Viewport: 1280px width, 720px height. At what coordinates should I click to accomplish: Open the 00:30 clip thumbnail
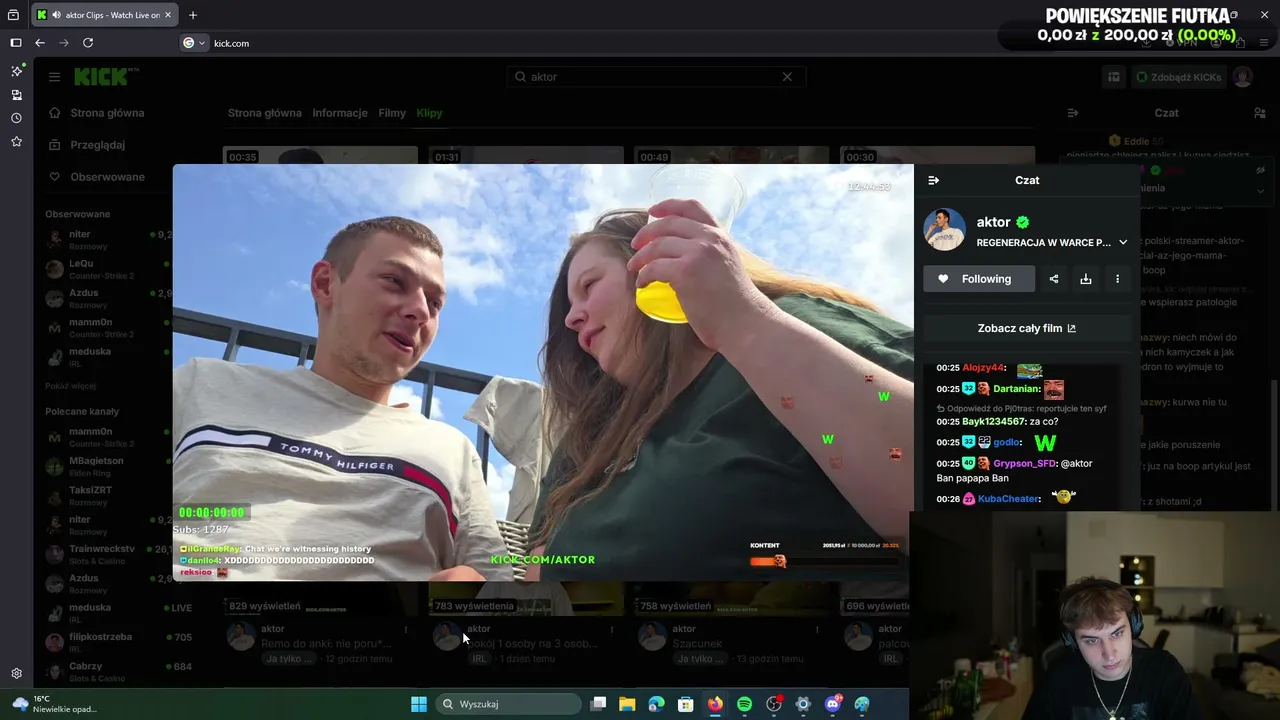pyautogui.click(x=937, y=155)
